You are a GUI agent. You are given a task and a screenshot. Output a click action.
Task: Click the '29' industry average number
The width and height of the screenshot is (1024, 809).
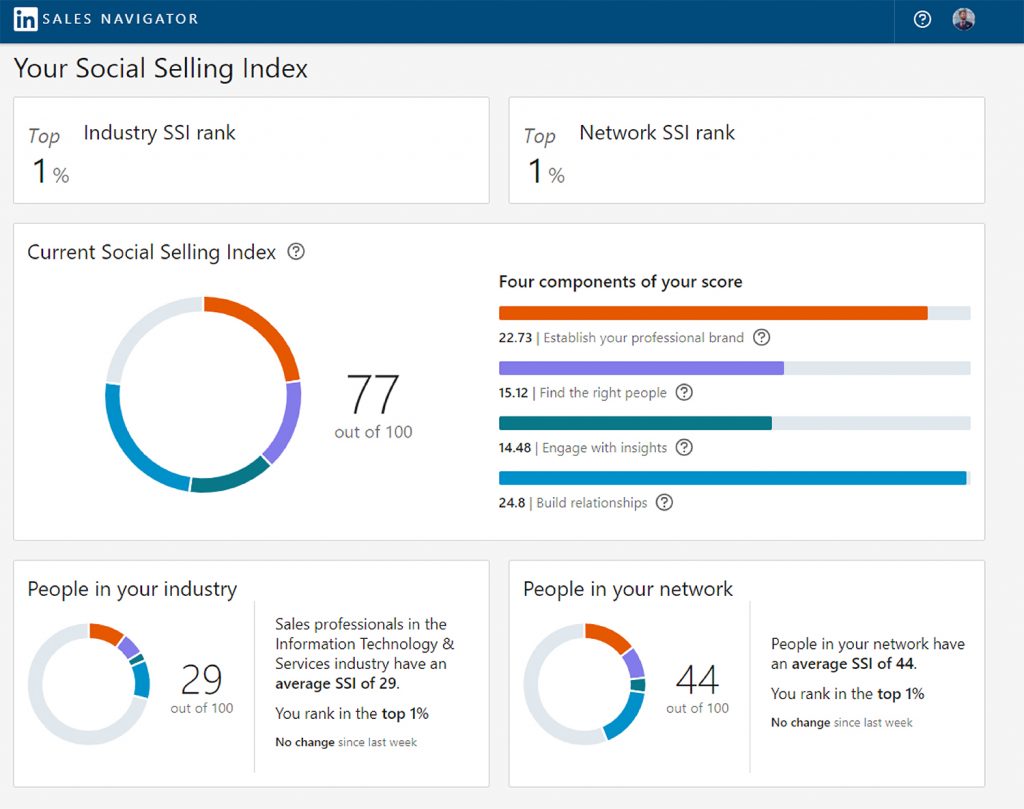[201, 680]
